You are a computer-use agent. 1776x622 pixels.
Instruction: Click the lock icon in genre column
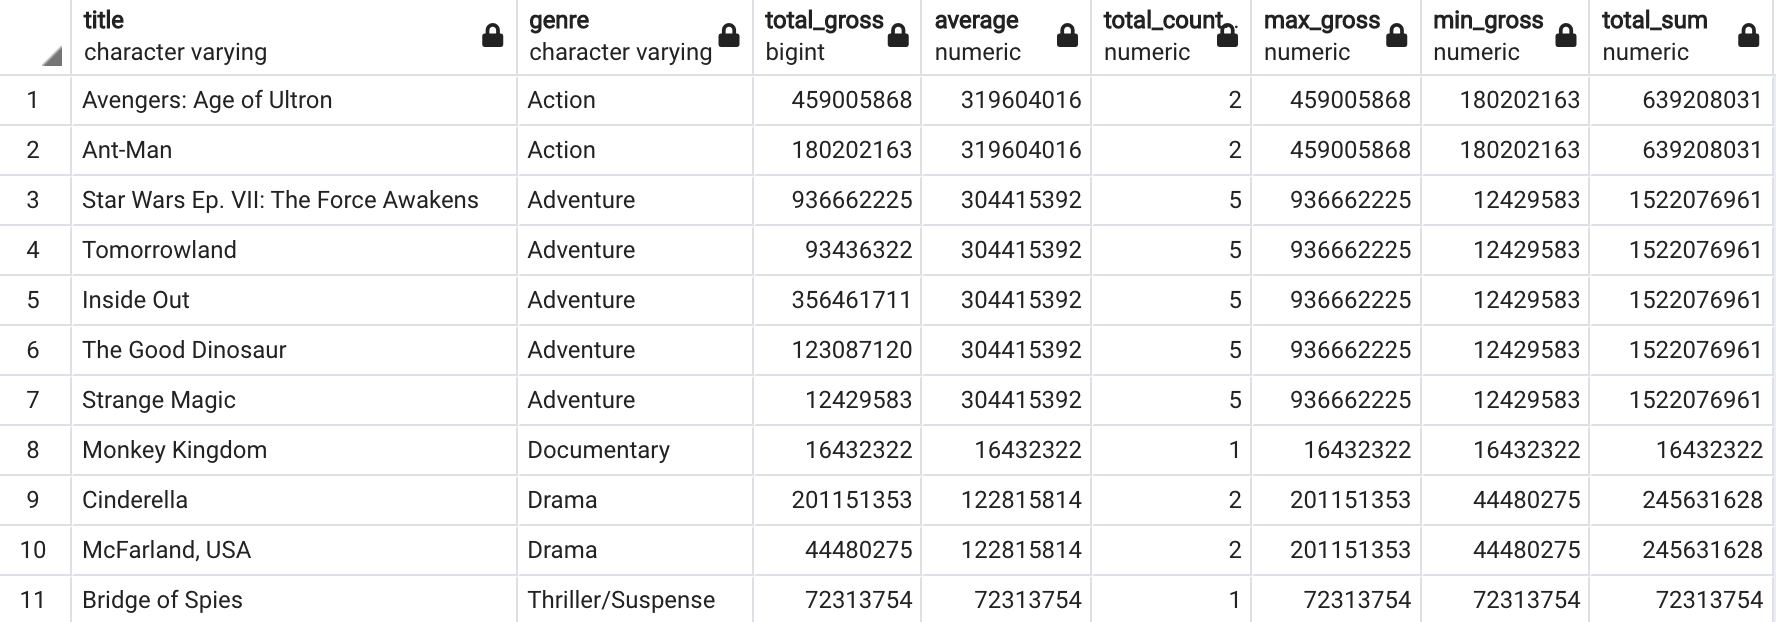tap(729, 37)
